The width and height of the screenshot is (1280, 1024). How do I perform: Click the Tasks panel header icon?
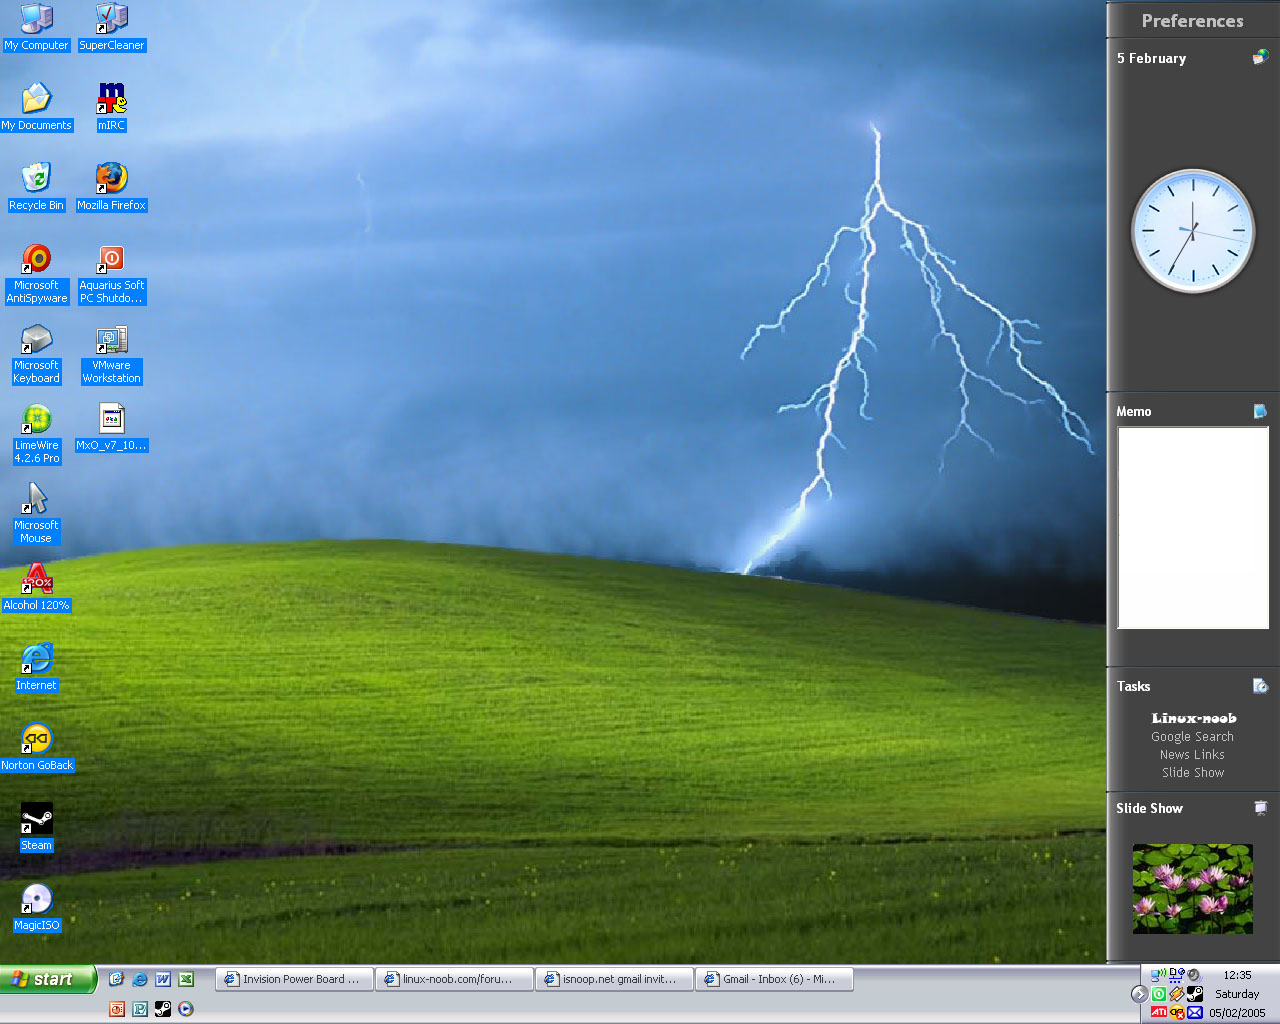[1260, 686]
